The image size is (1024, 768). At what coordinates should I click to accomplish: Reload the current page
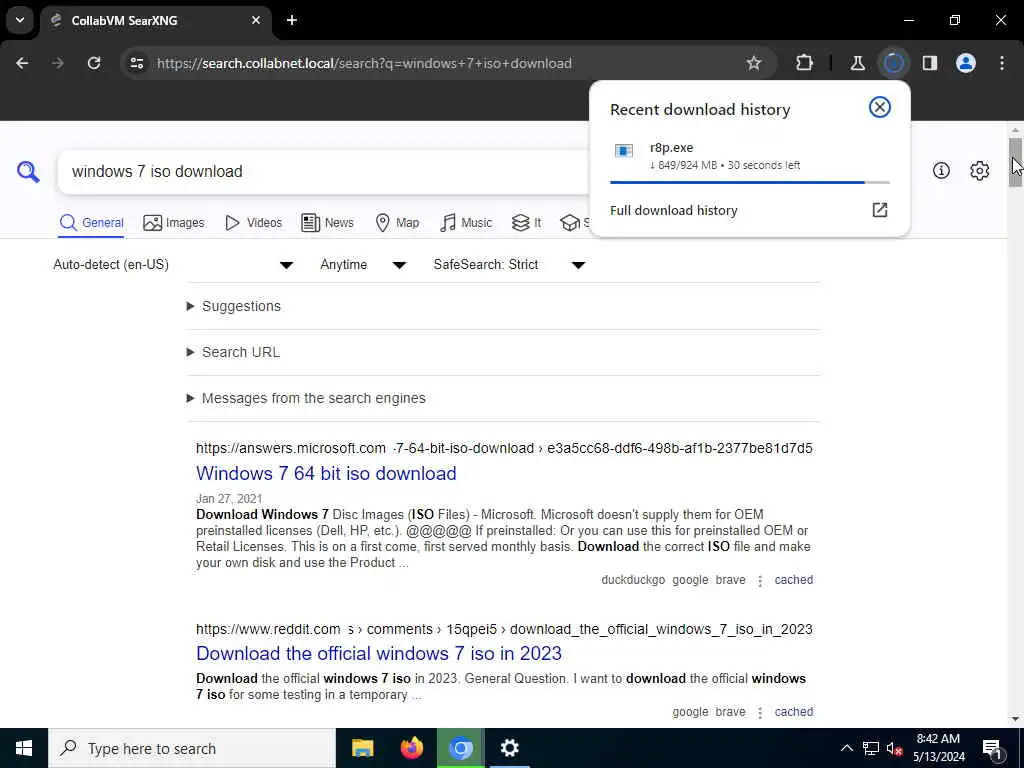pyautogui.click(x=94, y=63)
